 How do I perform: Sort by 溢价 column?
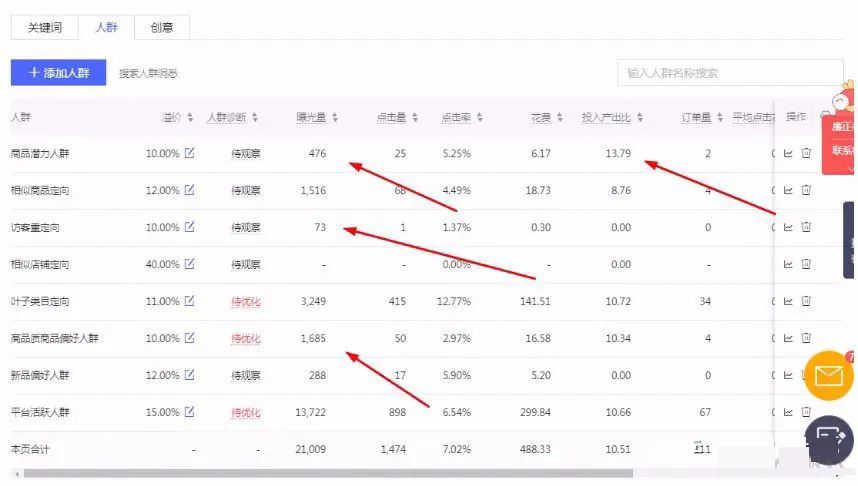coord(190,117)
